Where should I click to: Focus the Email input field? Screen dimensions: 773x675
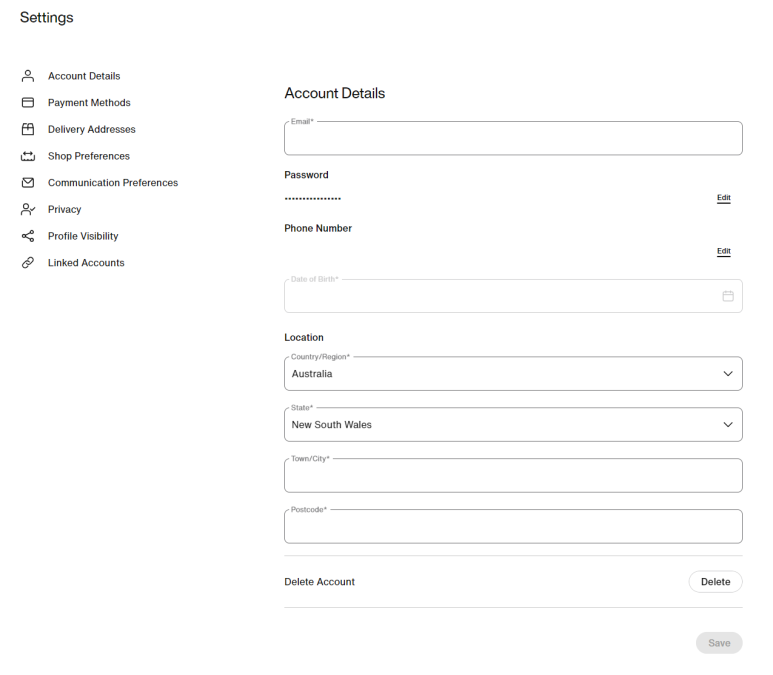pos(513,138)
